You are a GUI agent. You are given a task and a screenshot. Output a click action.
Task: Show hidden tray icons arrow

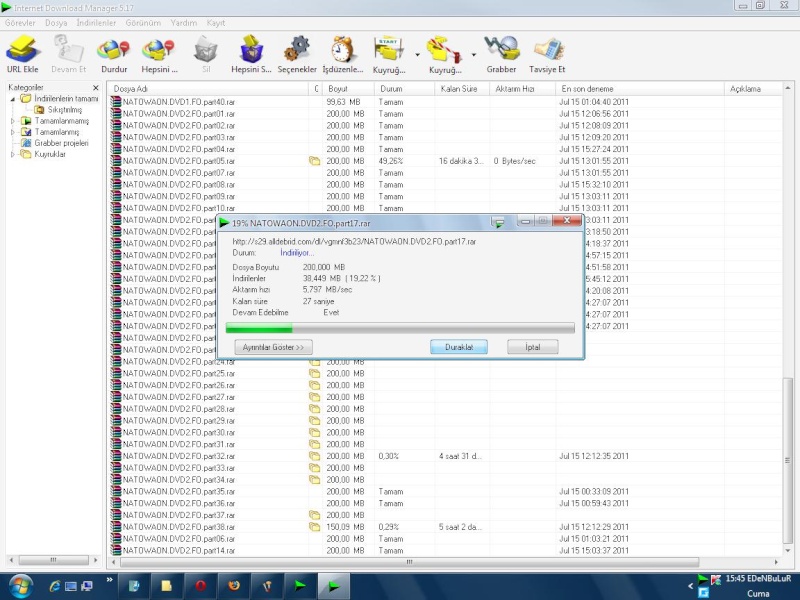click(690, 586)
